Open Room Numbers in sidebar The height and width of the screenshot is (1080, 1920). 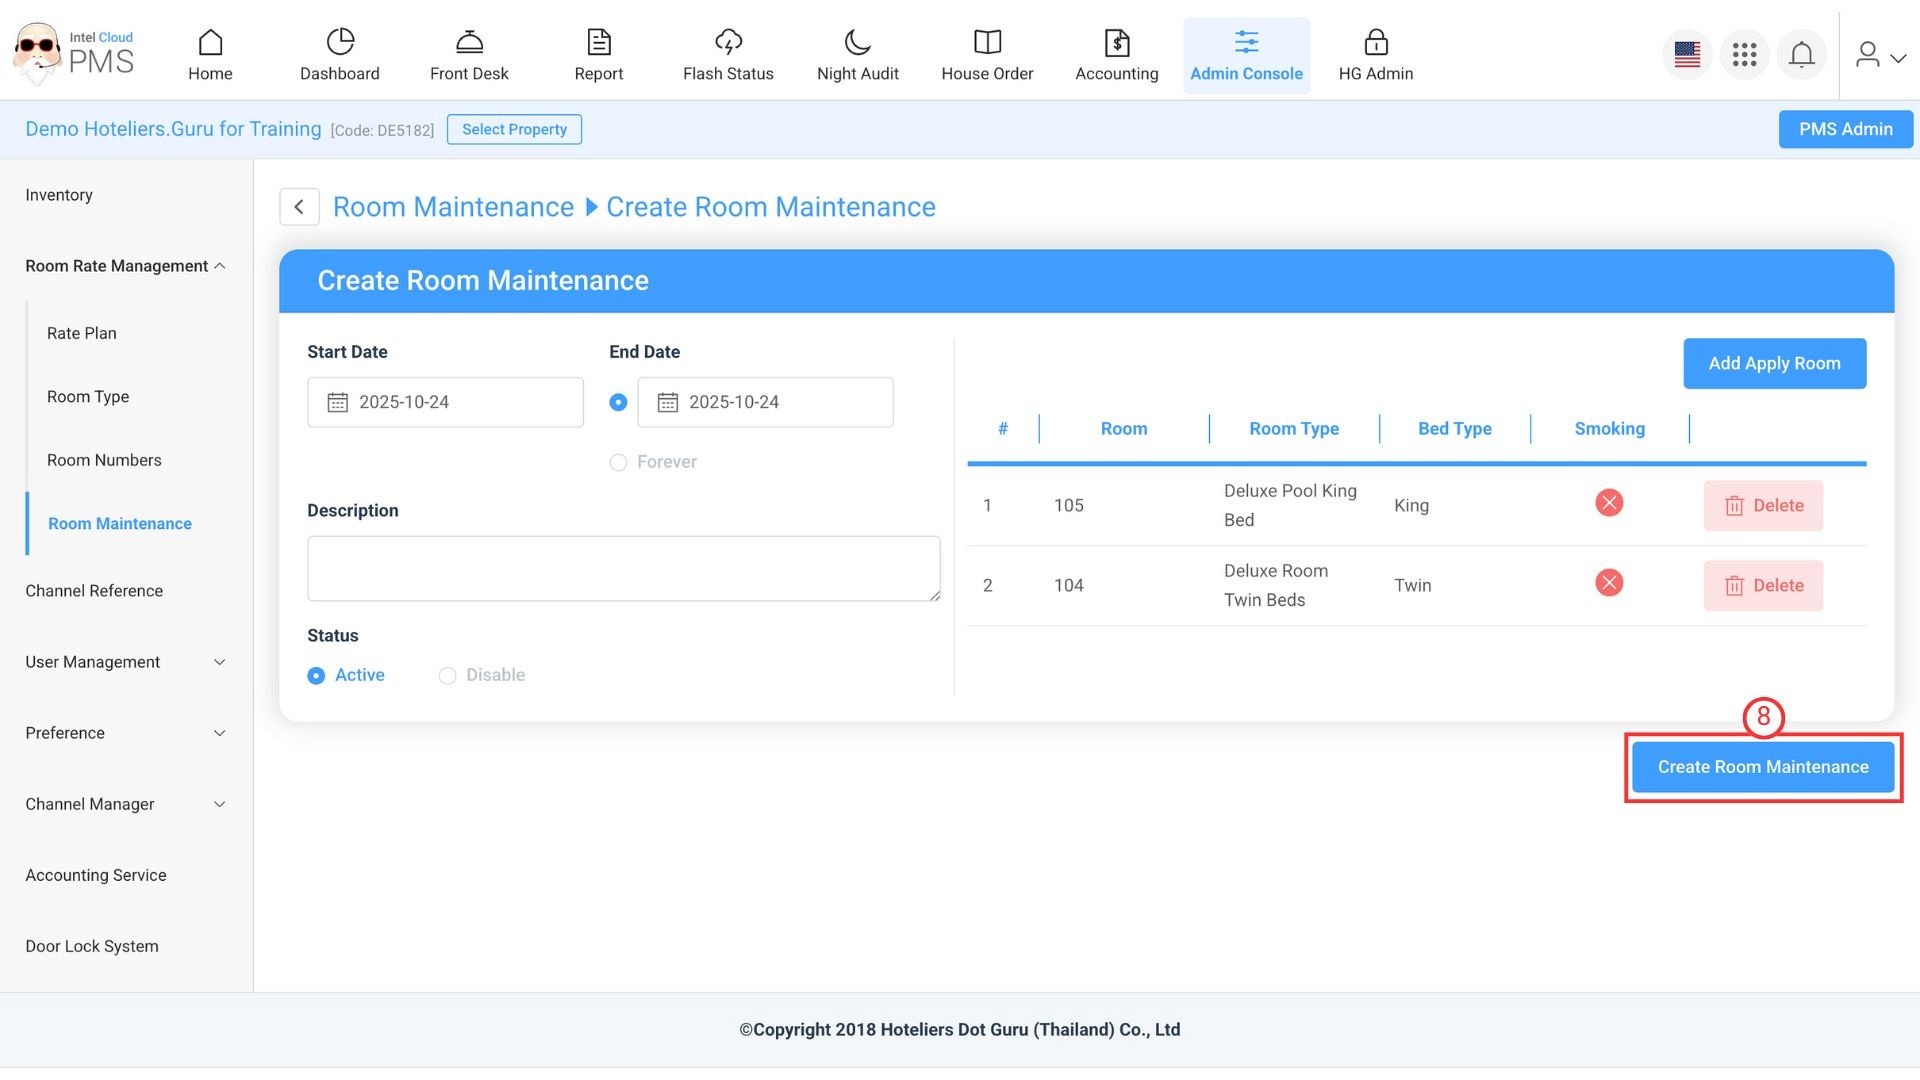[x=104, y=460]
